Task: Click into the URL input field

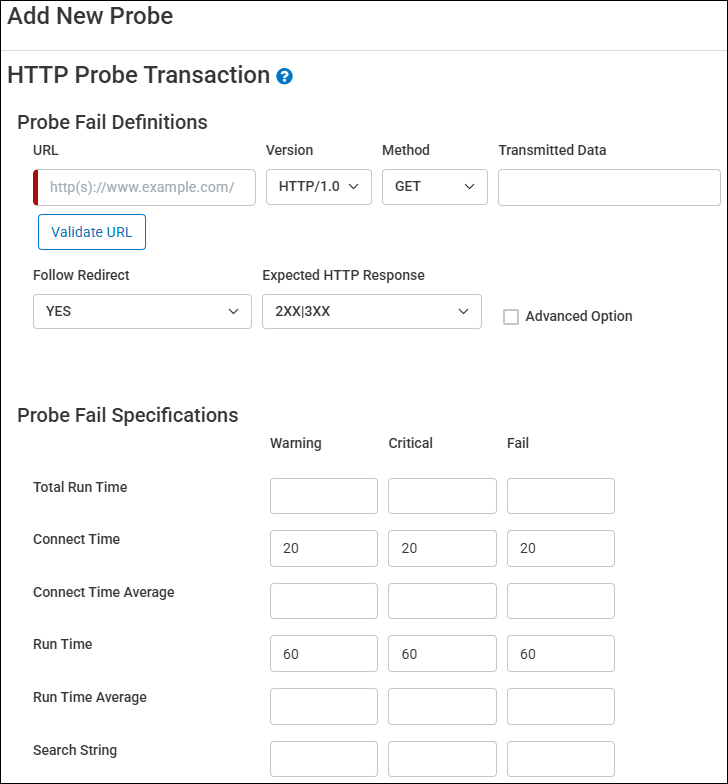Action: point(145,187)
